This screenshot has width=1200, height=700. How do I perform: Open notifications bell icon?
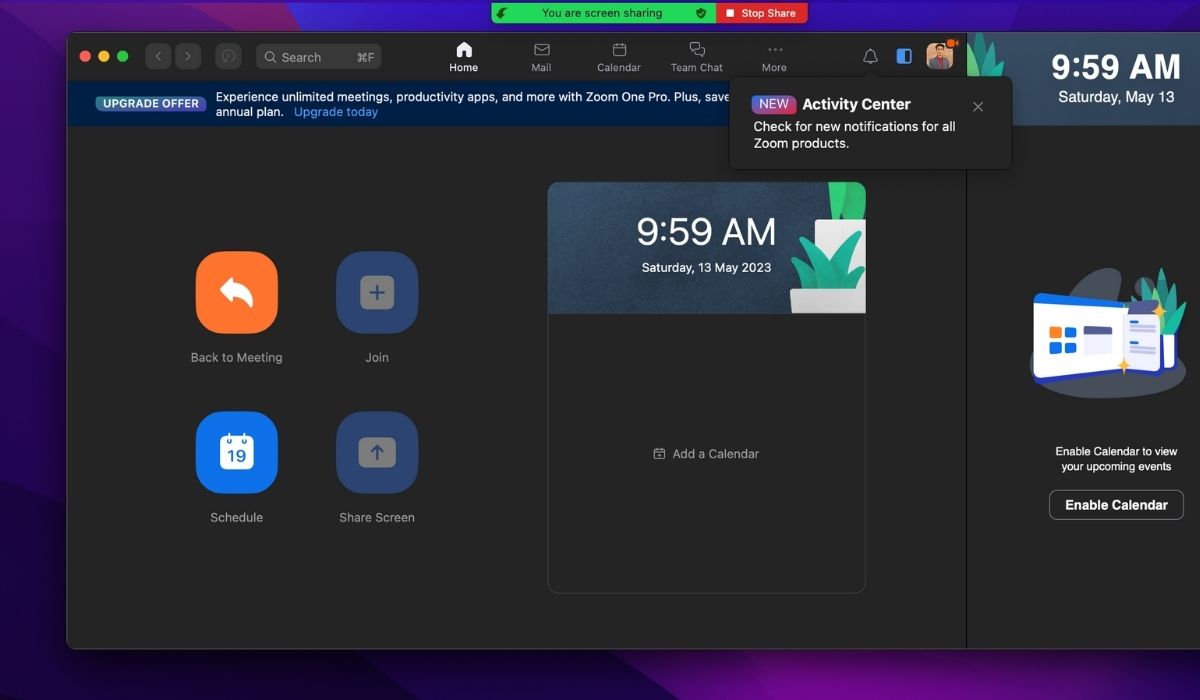(870, 57)
